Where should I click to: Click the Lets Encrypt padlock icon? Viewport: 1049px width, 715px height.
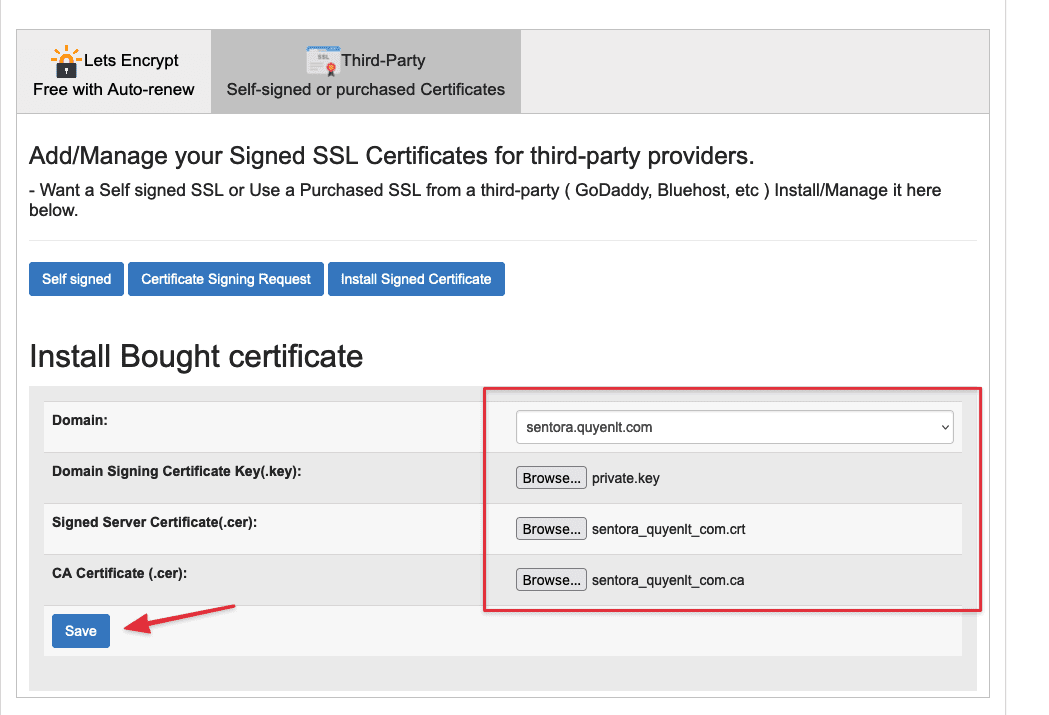pyautogui.click(x=66, y=60)
